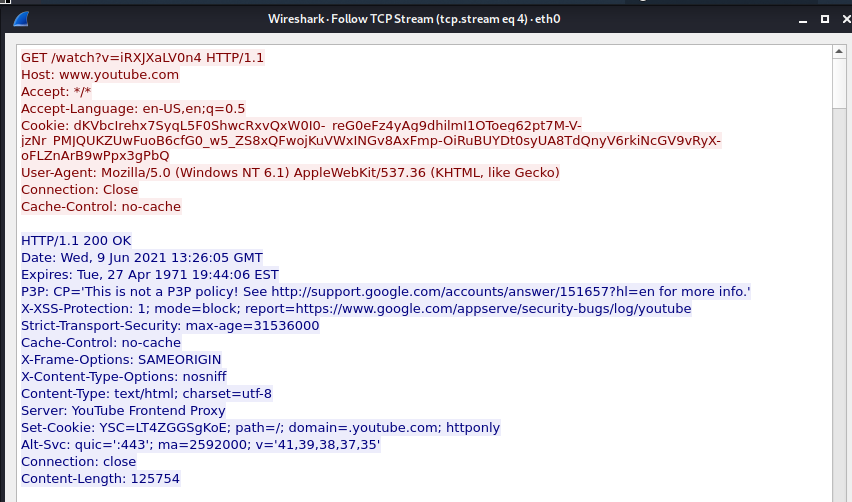Click the scrollbar up arrow
The image size is (852, 502).
click(840, 51)
